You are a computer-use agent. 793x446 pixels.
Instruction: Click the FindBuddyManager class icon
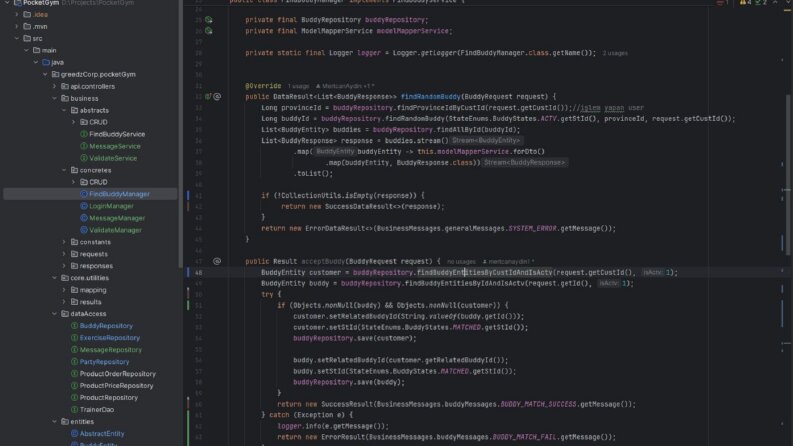click(x=84, y=194)
